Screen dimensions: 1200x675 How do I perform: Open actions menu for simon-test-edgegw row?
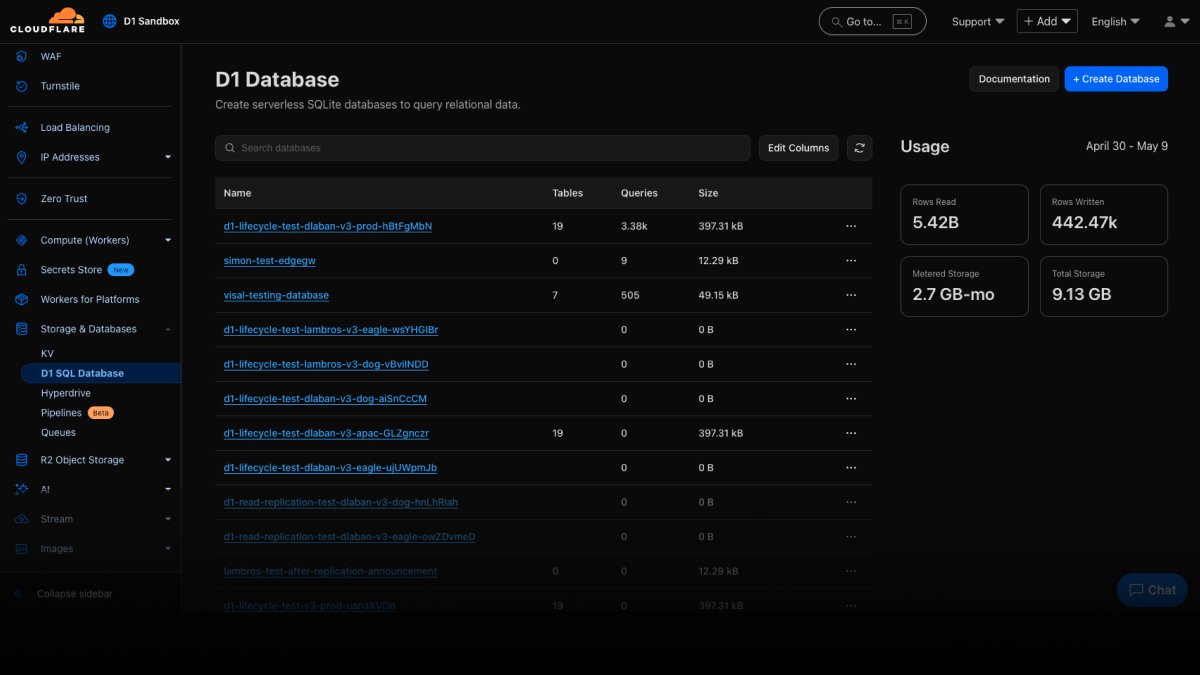tap(851, 261)
